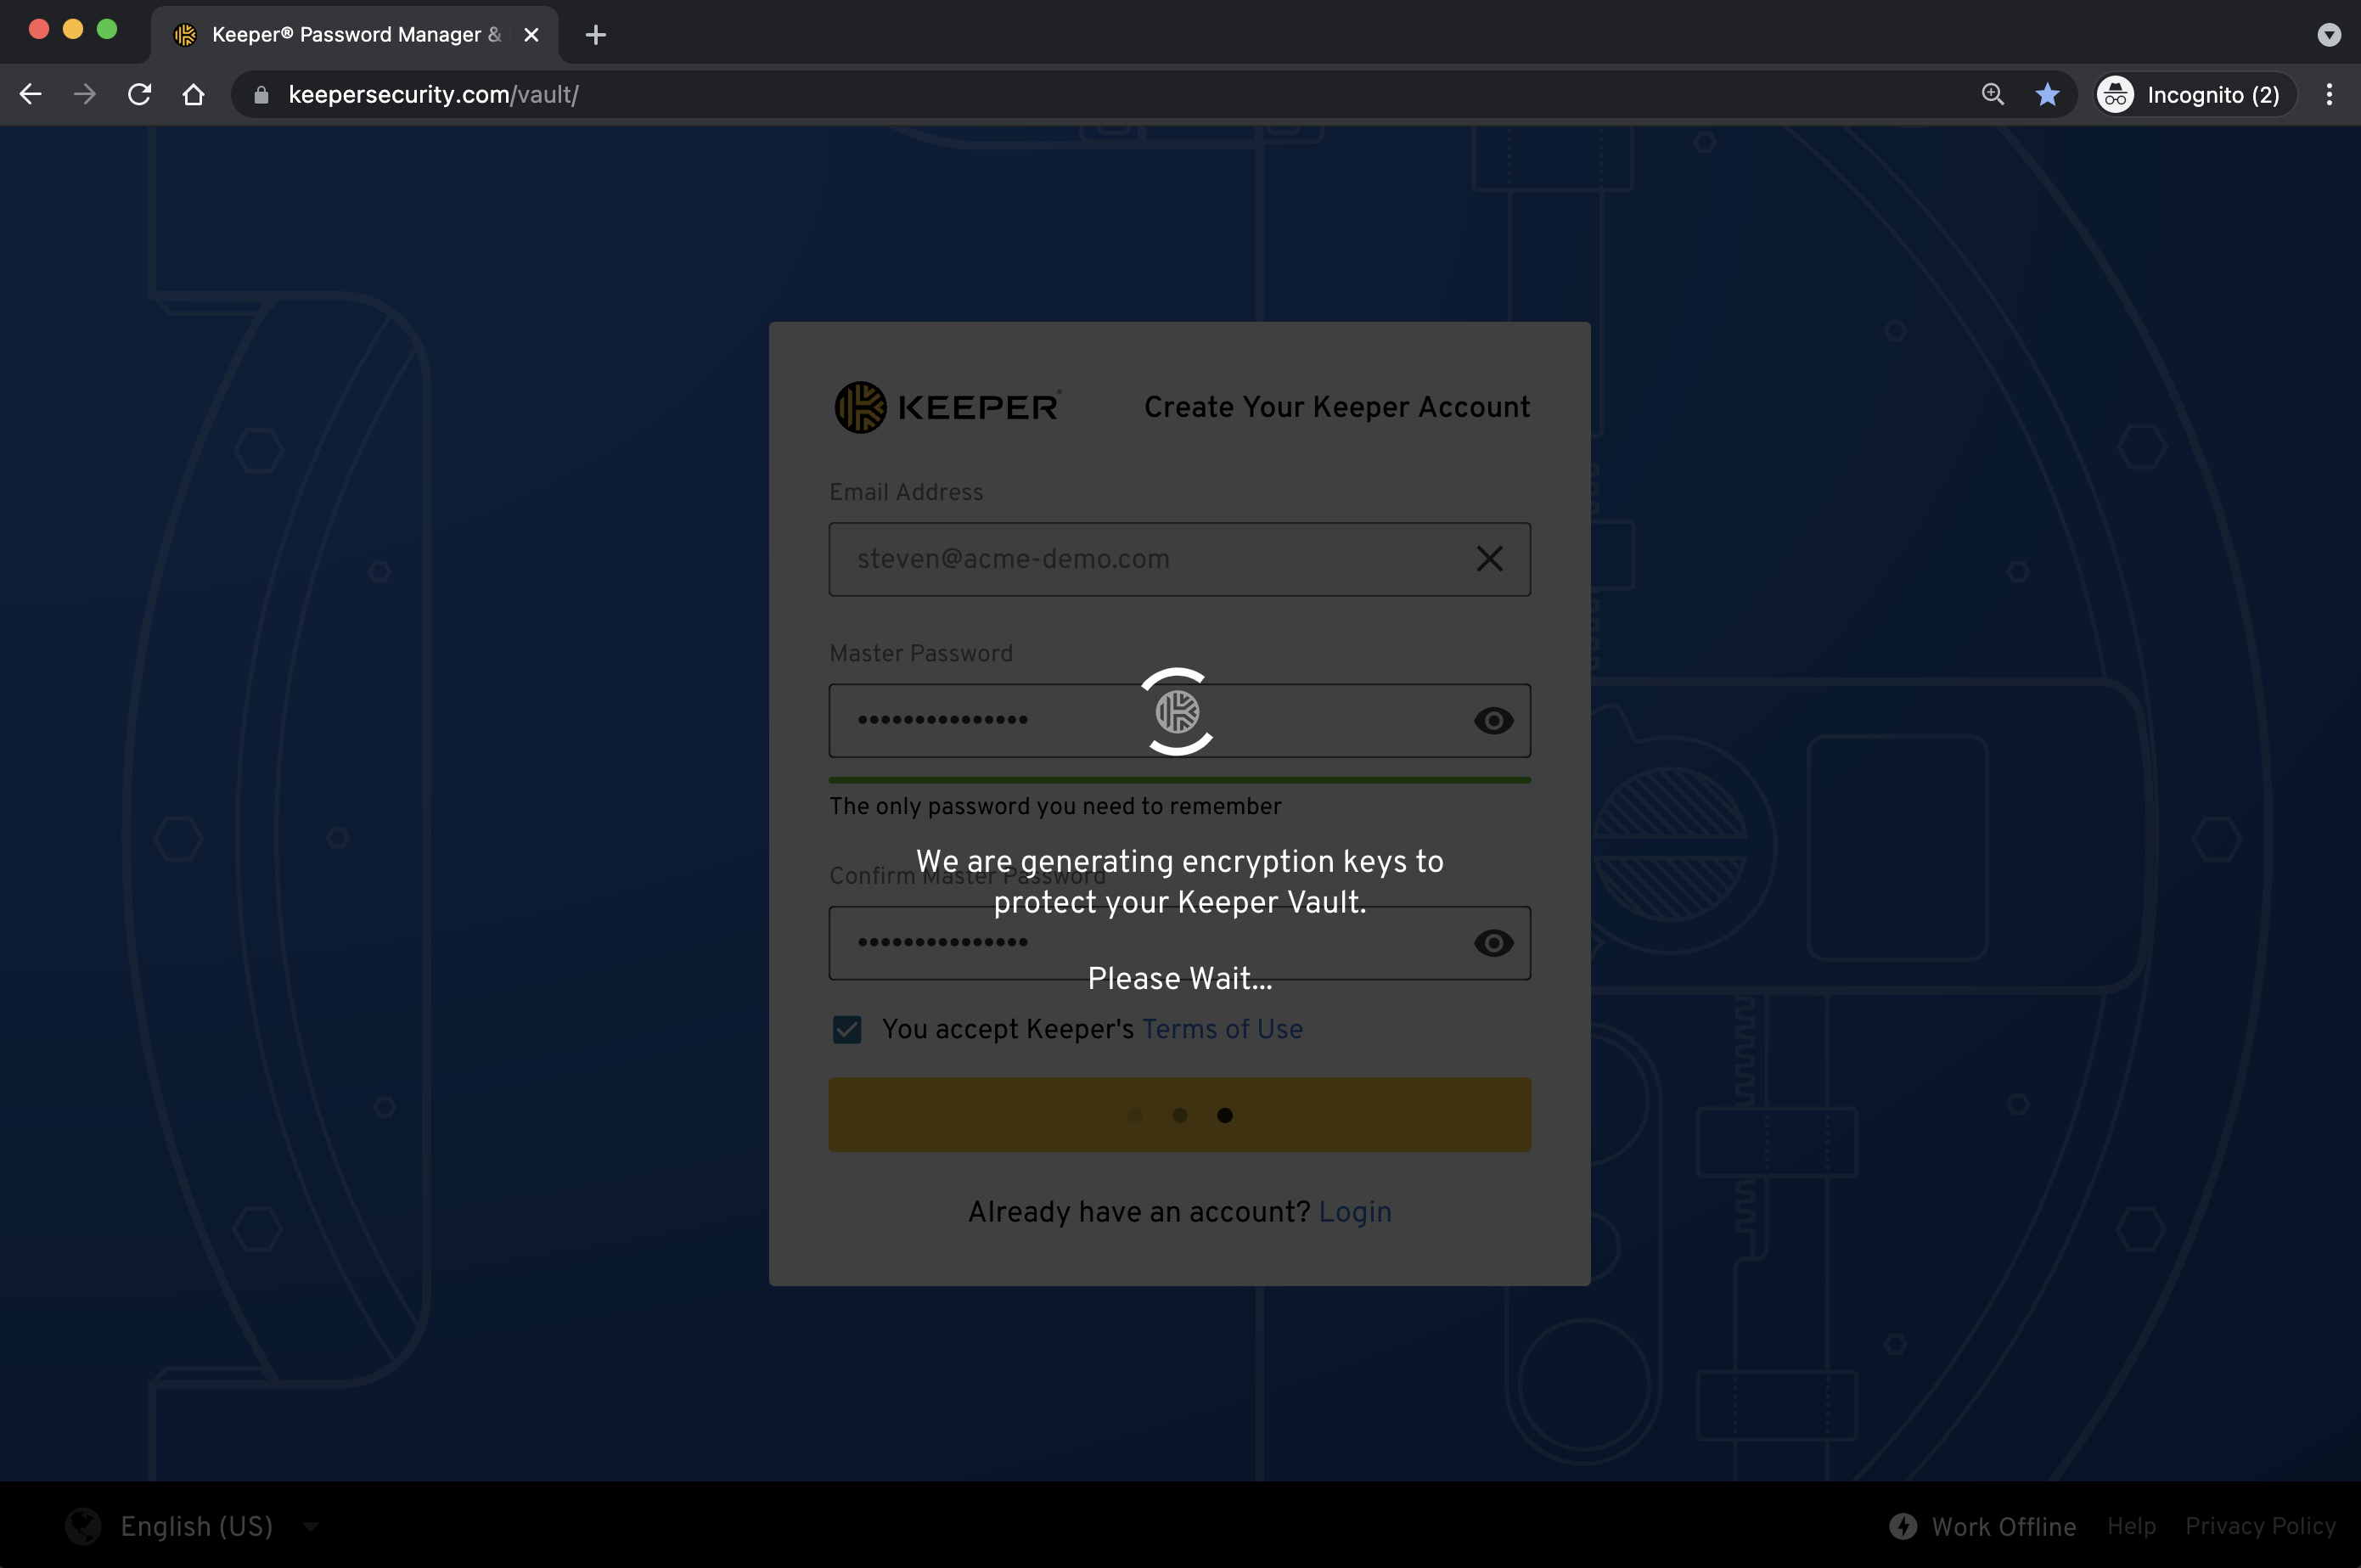The image size is (2361, 1568).
Task: Open the English (US) language dropdown
Action: [x=220, y=1526]
